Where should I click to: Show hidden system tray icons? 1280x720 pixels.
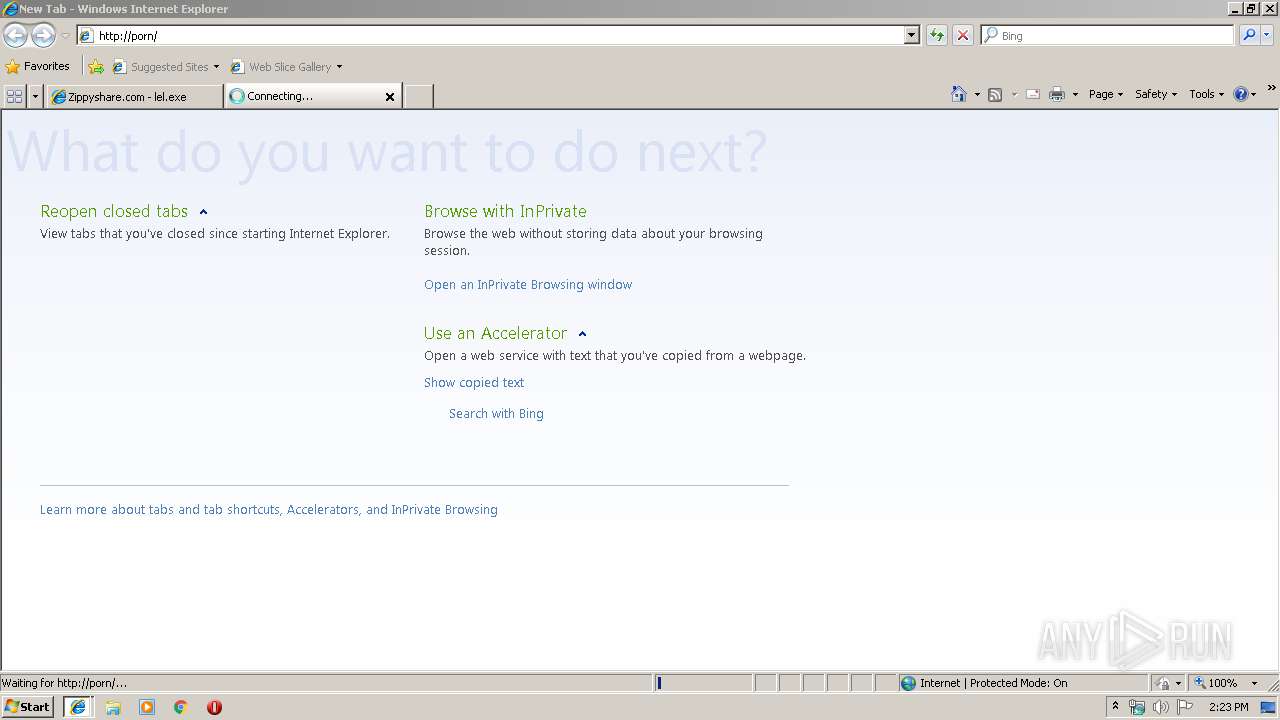(1115, 707)
